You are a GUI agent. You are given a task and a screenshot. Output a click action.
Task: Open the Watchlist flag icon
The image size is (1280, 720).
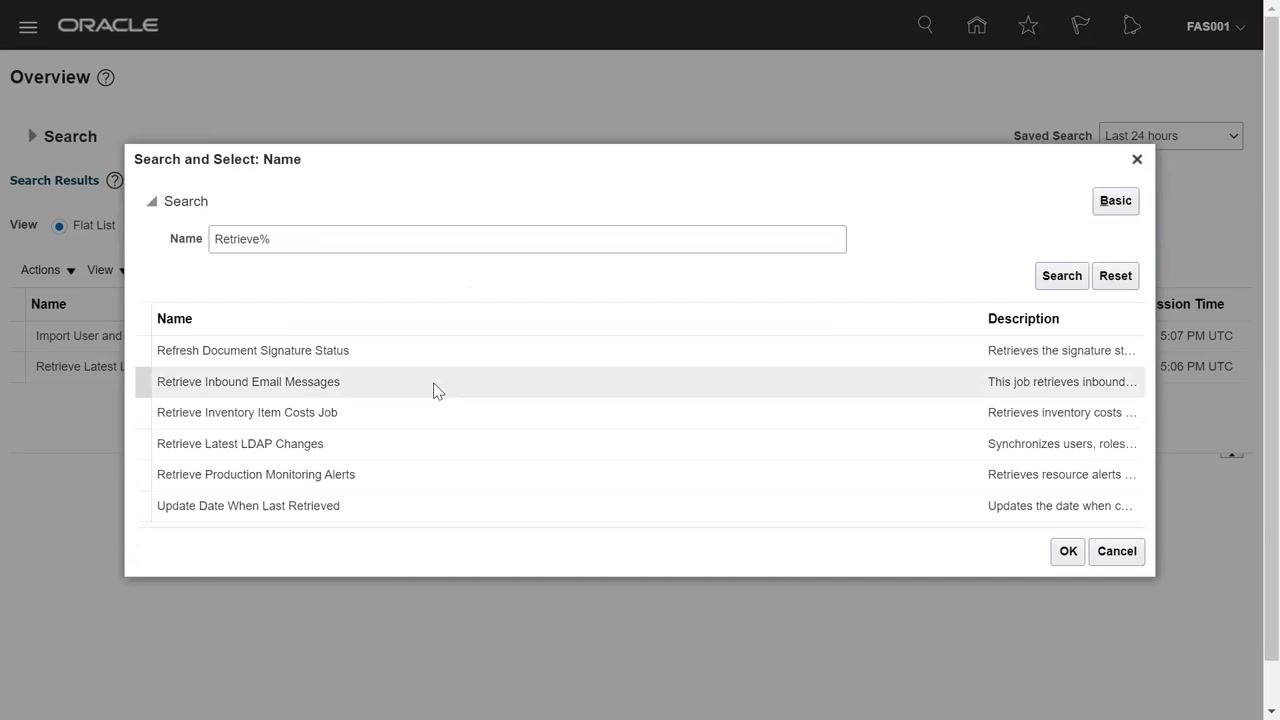pos(1080,25)
